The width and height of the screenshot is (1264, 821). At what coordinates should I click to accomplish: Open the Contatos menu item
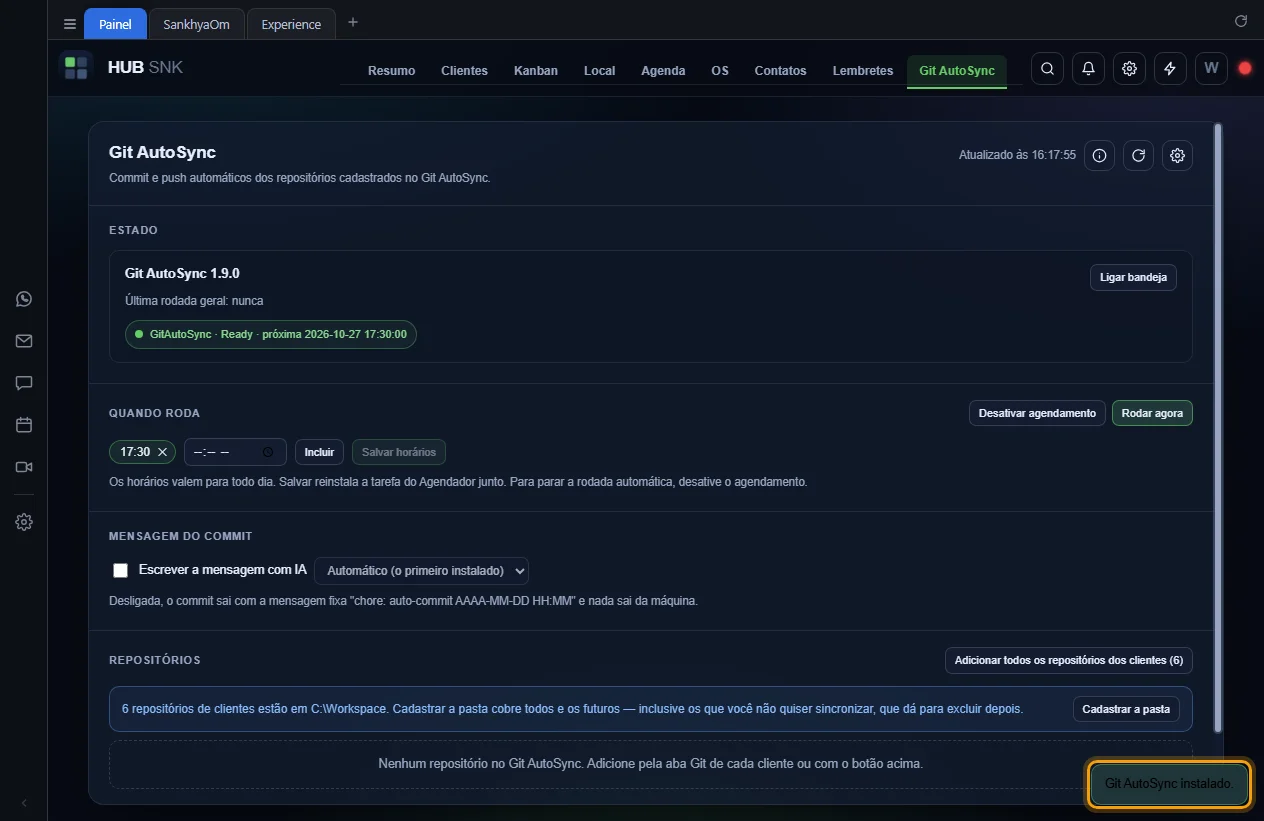point(780,70)
